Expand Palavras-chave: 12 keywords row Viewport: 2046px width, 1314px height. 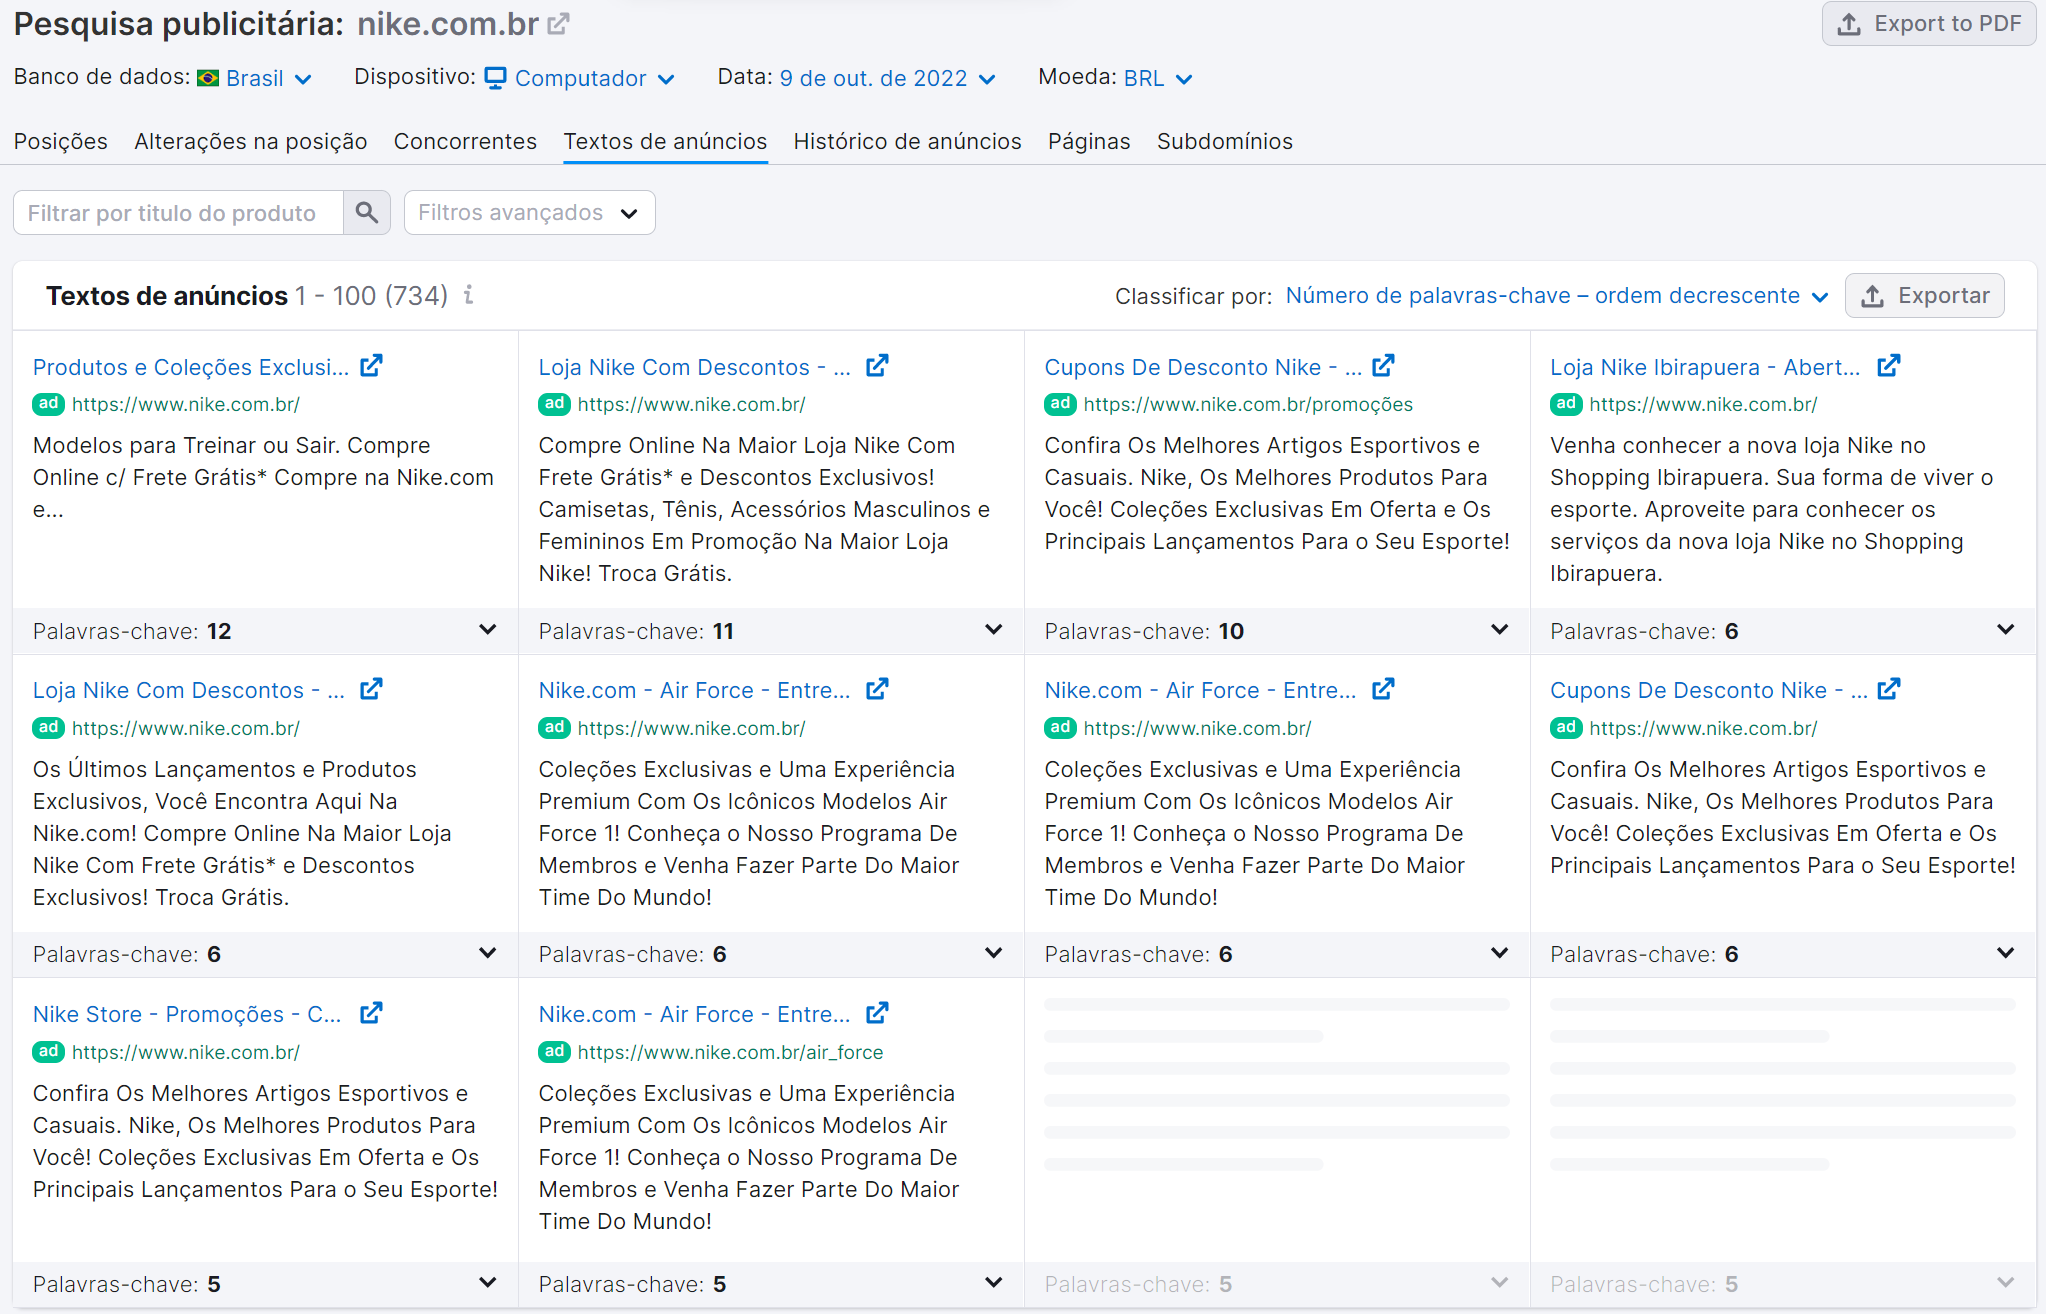(x=487, y=630)
